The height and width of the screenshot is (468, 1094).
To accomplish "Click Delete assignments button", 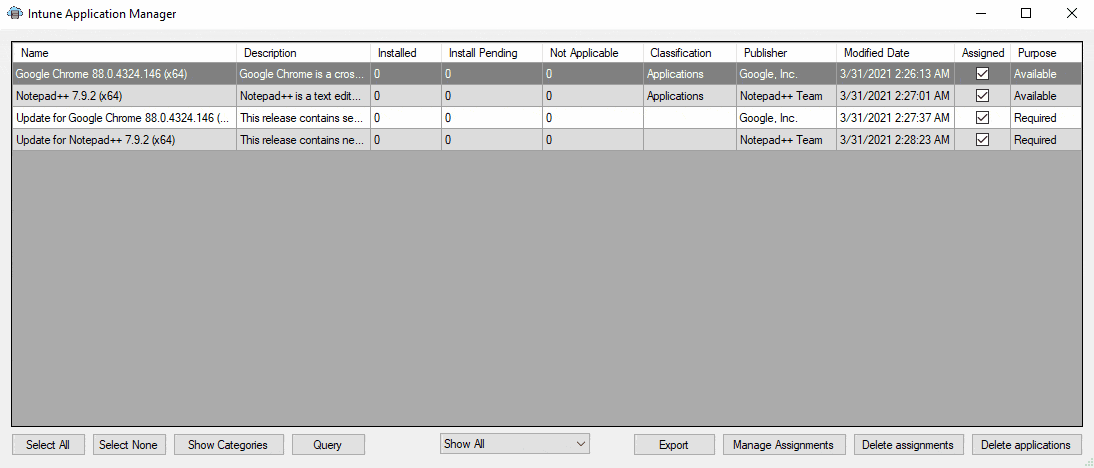I will click(x=908, y=445).
